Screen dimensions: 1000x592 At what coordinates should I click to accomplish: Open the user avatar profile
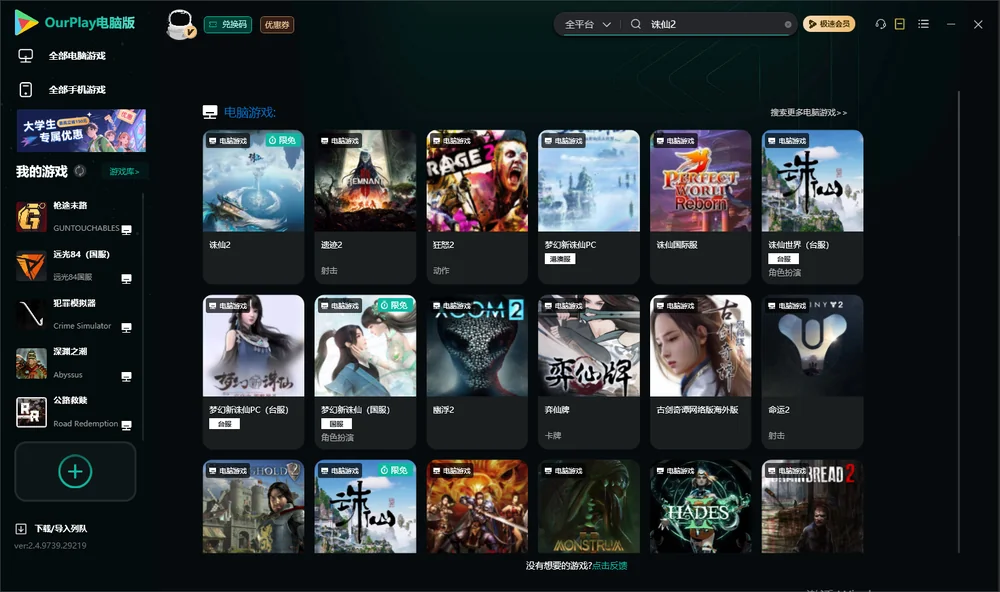pyautogui.click(x=180, y=25)
